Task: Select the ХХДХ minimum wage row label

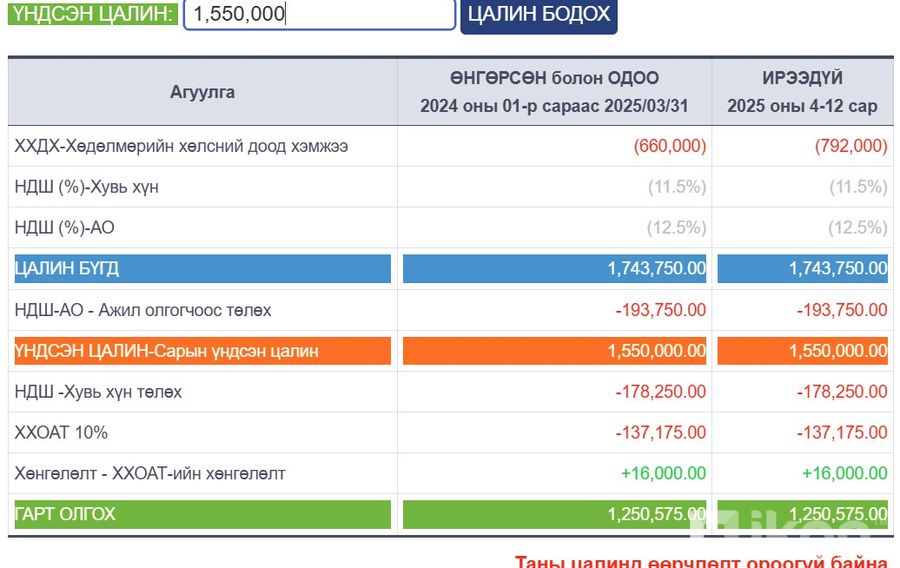Action: point(182,146)
